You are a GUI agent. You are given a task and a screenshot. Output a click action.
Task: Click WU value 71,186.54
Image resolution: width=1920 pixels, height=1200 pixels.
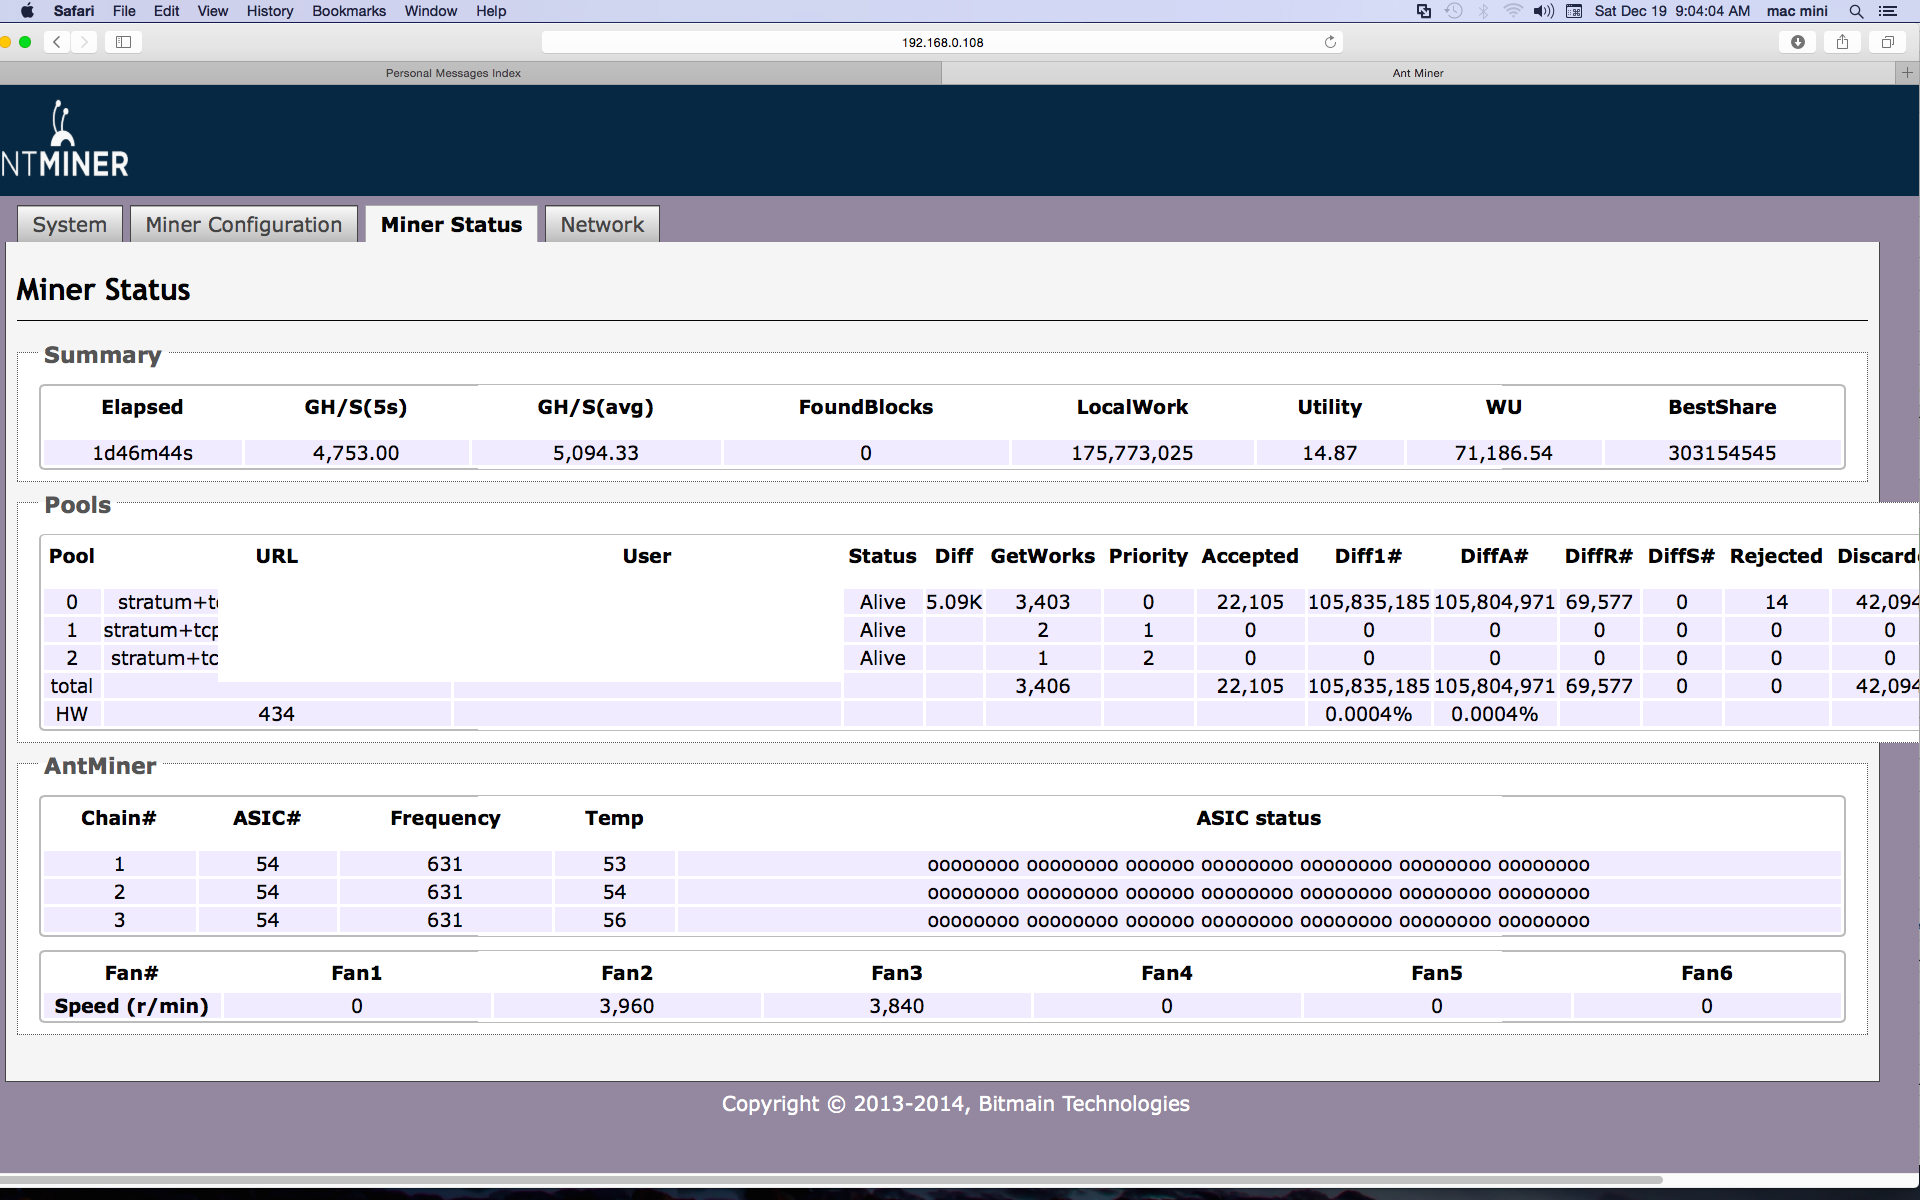click(x=1504, y=453)
